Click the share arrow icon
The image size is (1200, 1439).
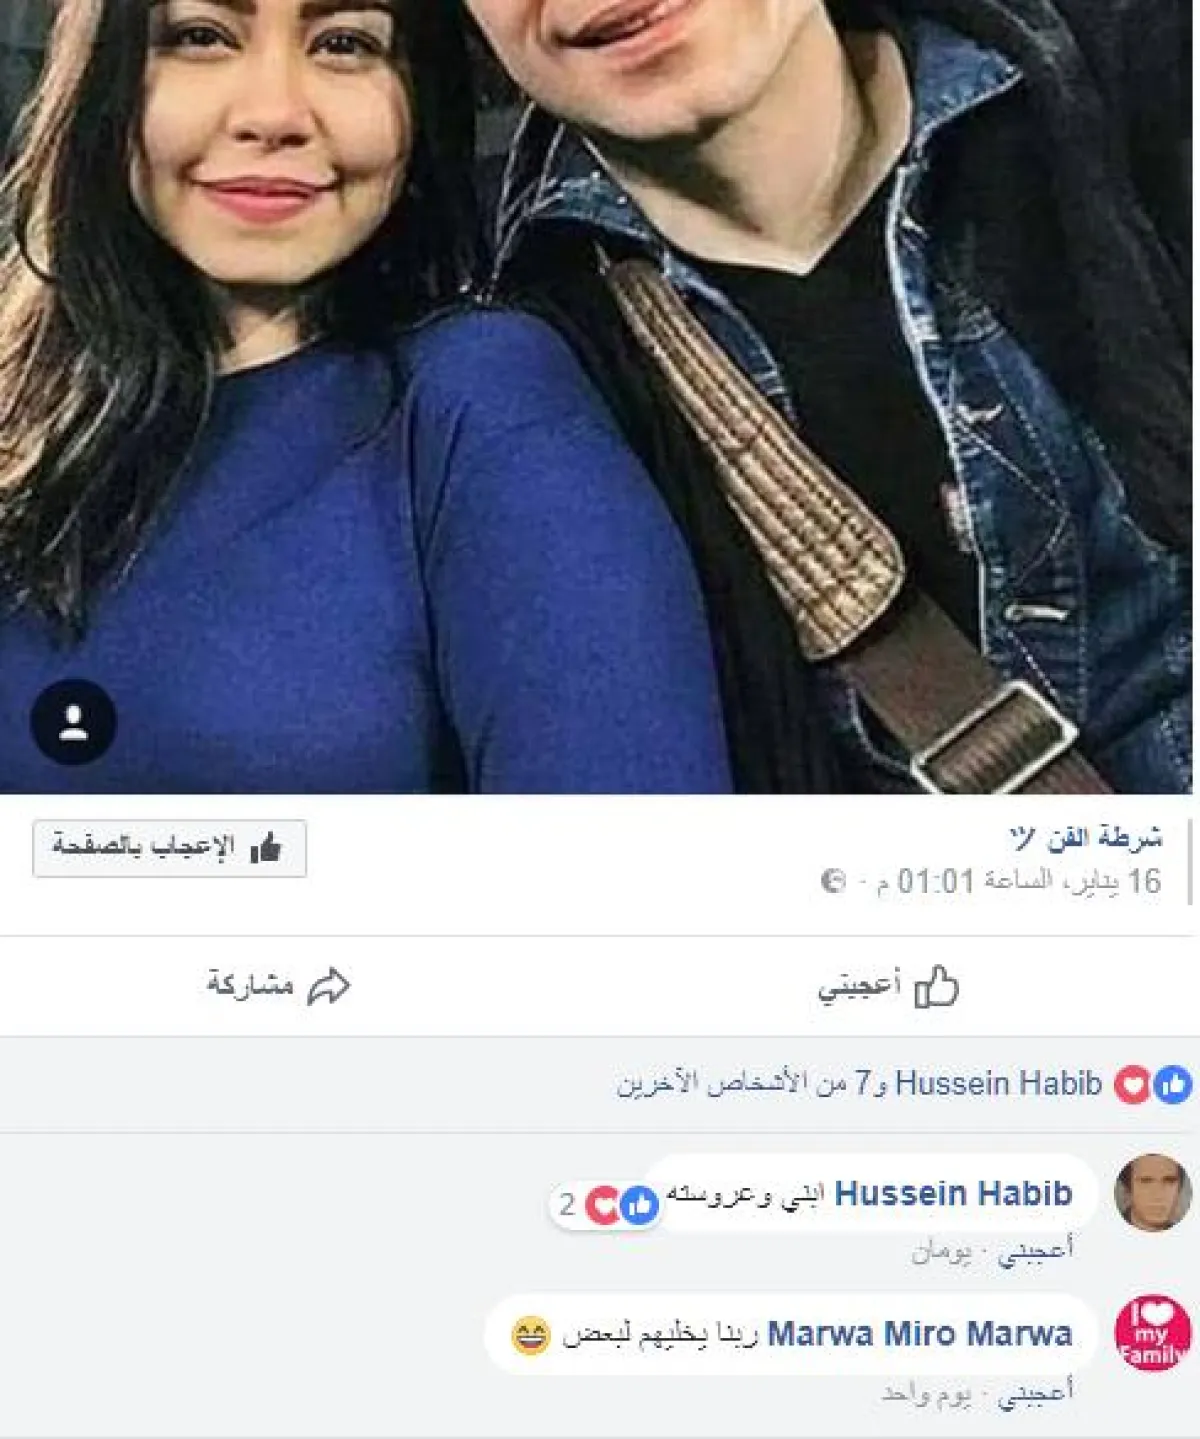[x=329, y=986]
